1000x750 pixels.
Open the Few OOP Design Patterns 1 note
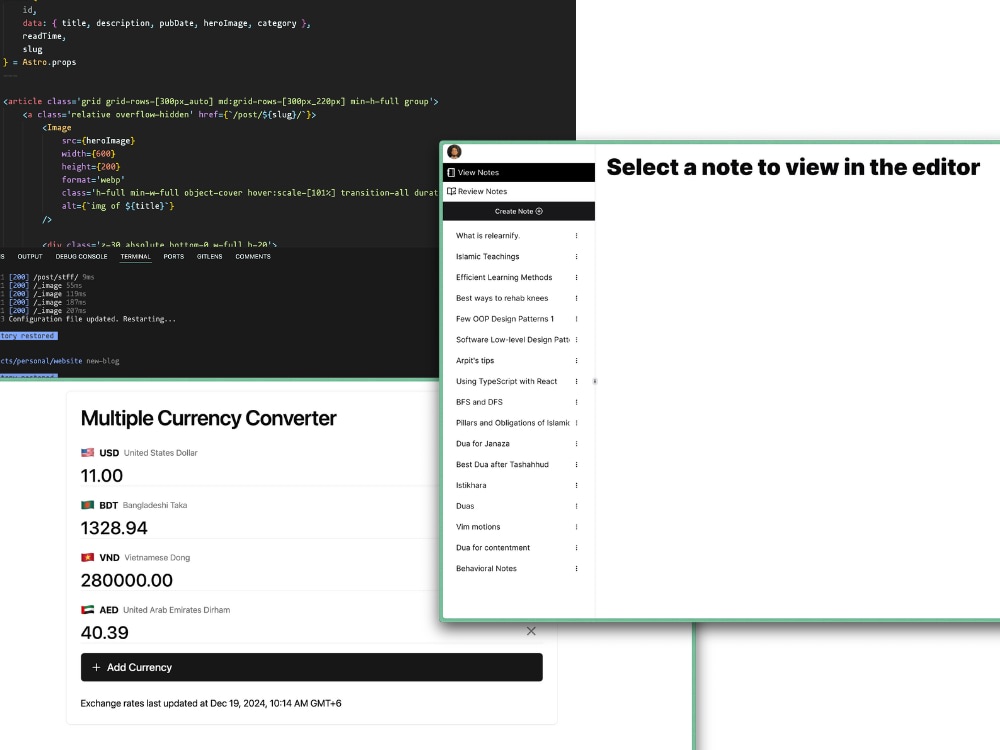tap(504, 319)
